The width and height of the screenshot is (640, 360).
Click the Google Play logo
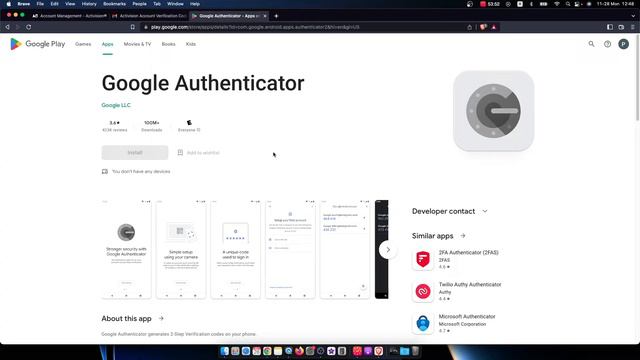(x=38, y=44)
